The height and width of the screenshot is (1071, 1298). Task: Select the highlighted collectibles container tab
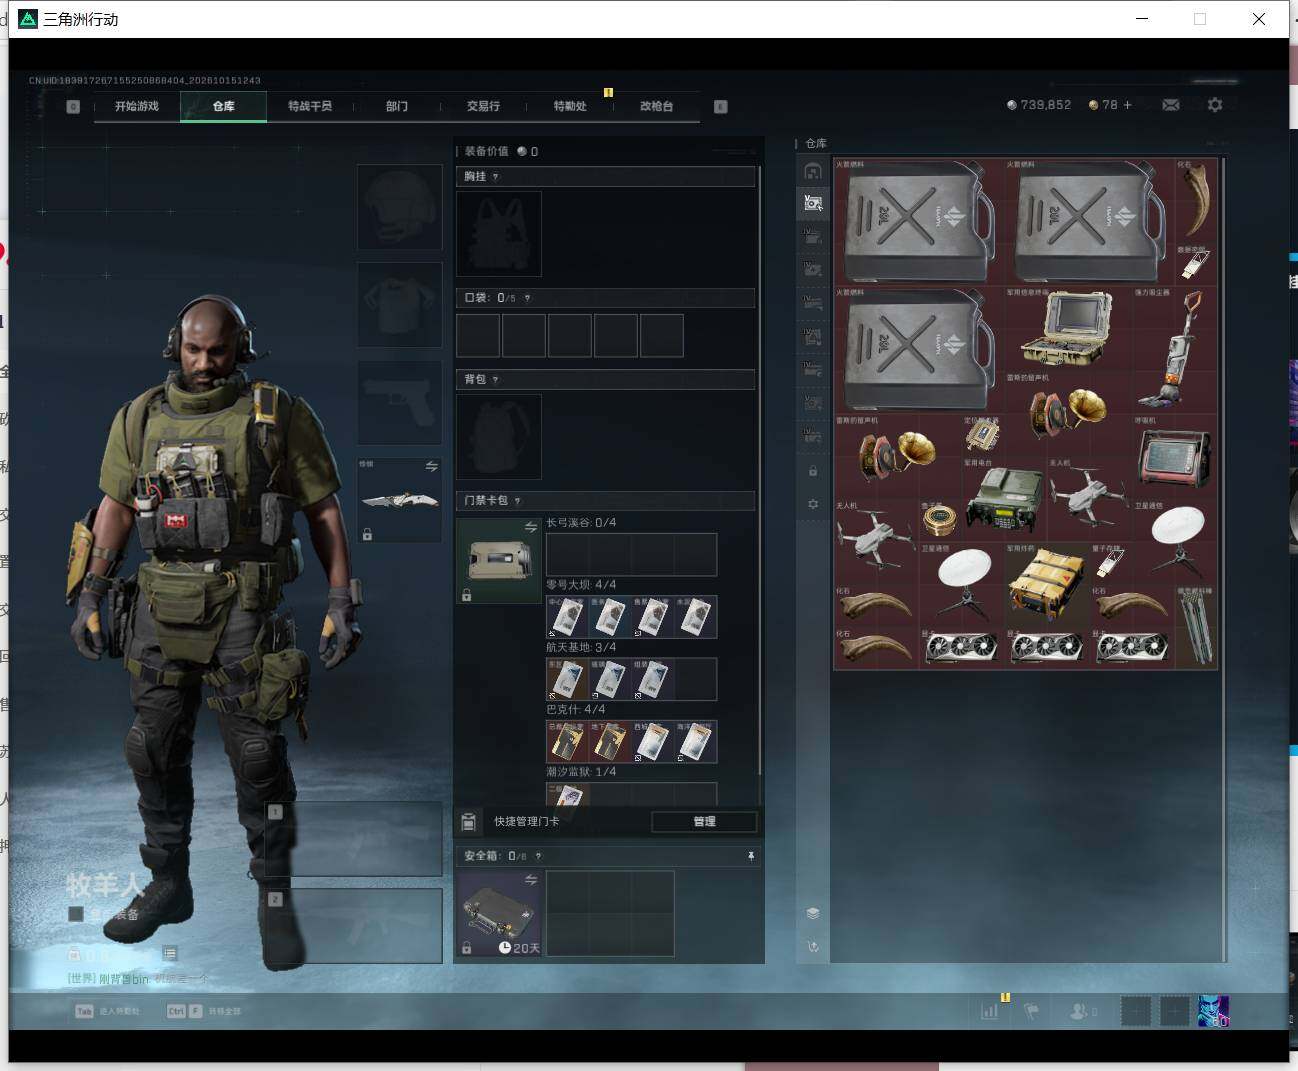pos(813,203)
